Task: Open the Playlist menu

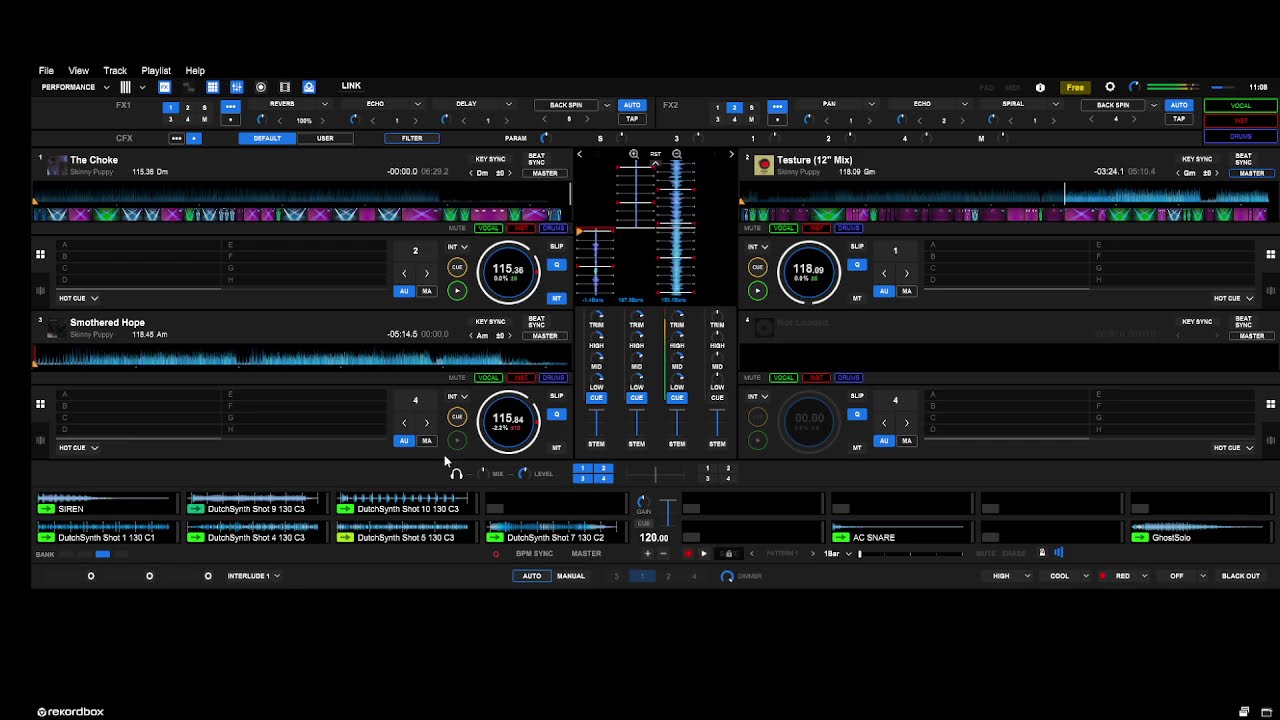Action: tap(156, 71)
